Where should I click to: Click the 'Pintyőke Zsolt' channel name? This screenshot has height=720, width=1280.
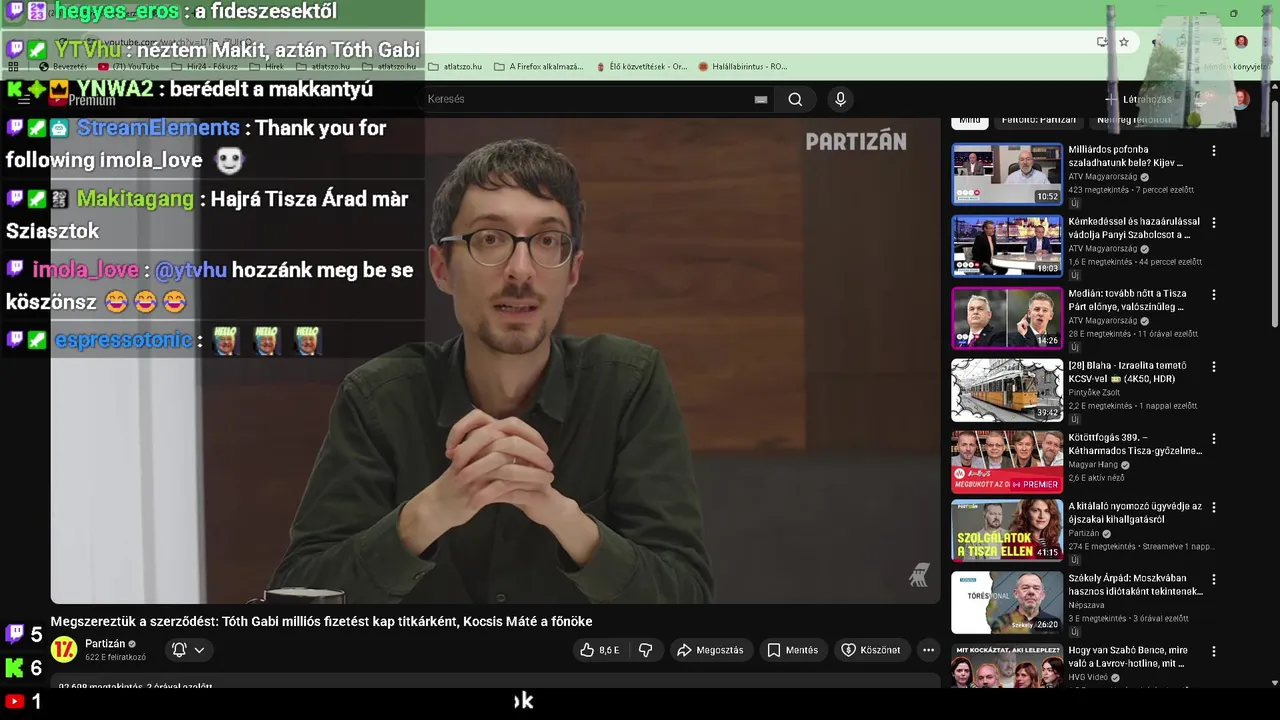(x=1094, y=393)
